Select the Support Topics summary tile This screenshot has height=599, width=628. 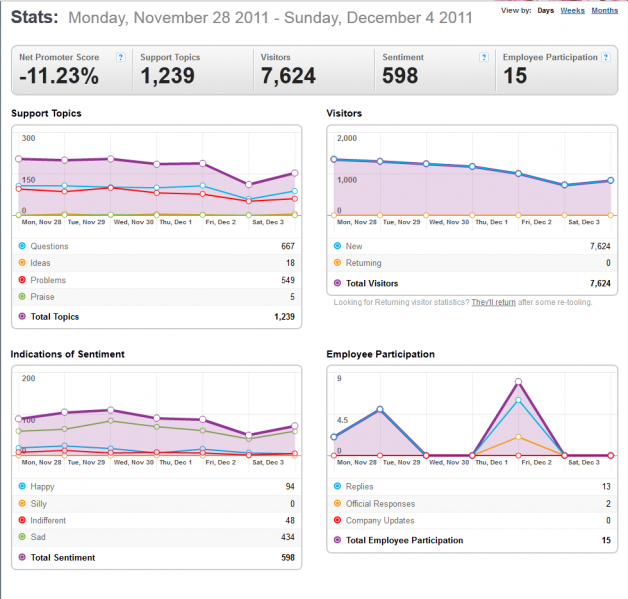(193, 70)
